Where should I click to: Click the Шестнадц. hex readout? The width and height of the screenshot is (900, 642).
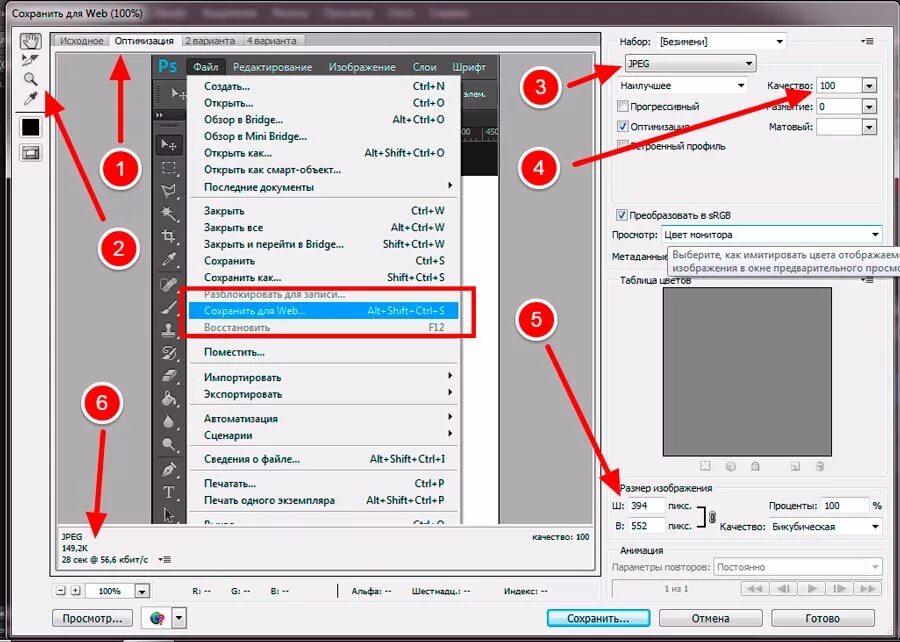point(441,590)
